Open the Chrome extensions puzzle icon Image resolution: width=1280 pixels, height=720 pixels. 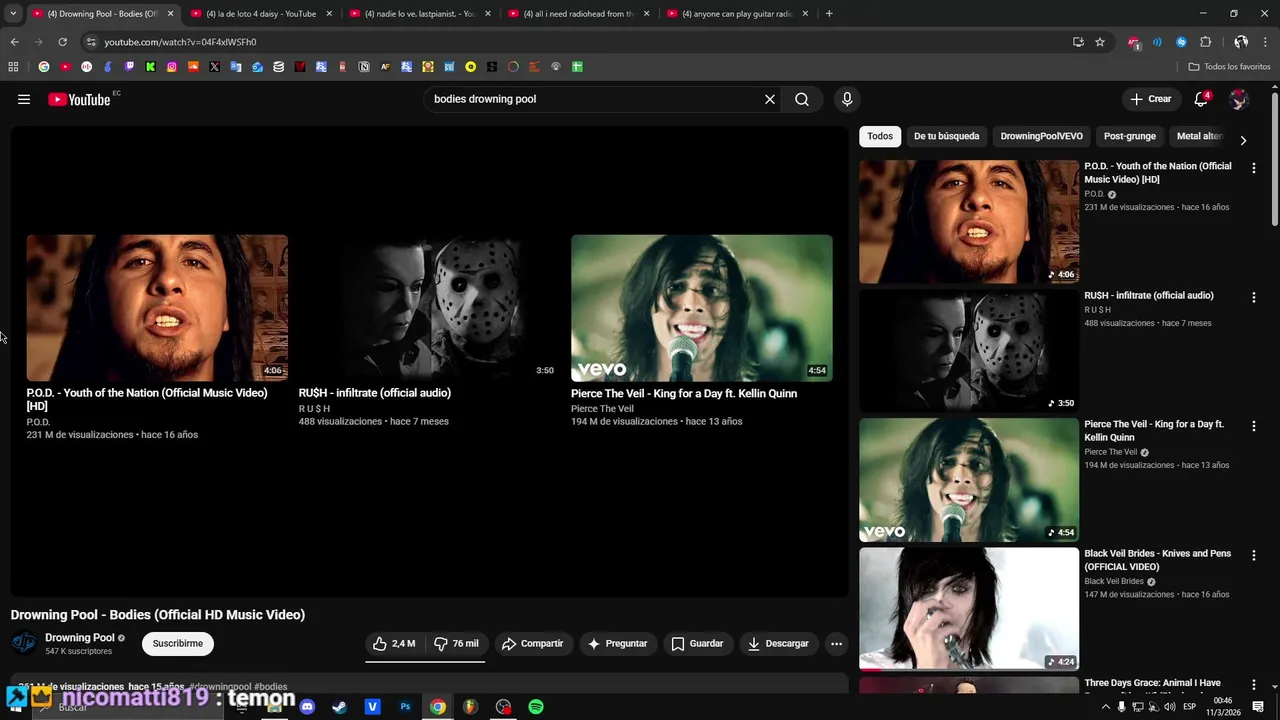(x=1205, y=42)
